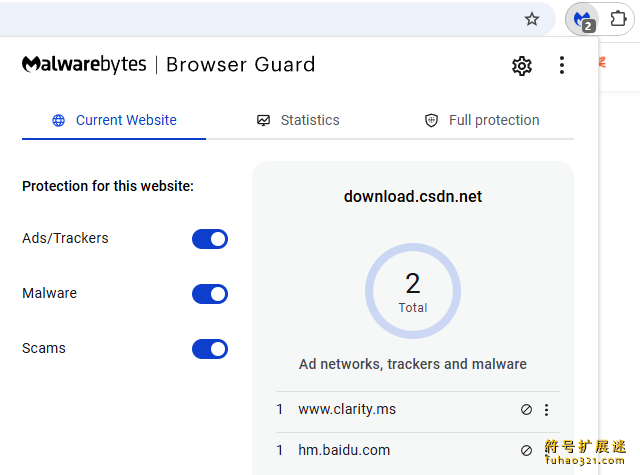This screenshot has width=640, height=475.
Task: Switch to the Full protection tab
Action: click(x=482, y=120)
